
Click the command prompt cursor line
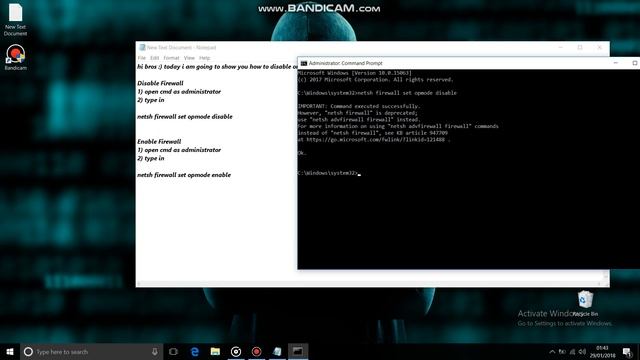[x=329, y=173]
